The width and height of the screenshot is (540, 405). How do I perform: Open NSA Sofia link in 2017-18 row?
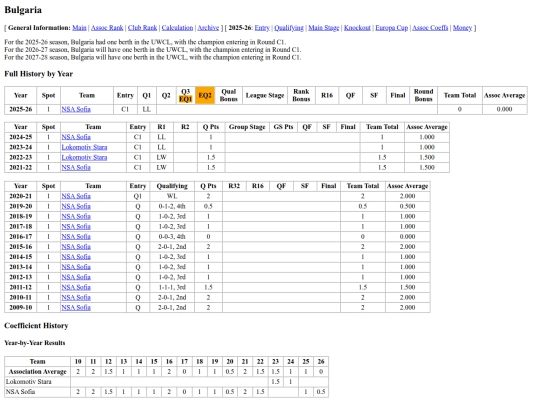[x=76, y=227]
